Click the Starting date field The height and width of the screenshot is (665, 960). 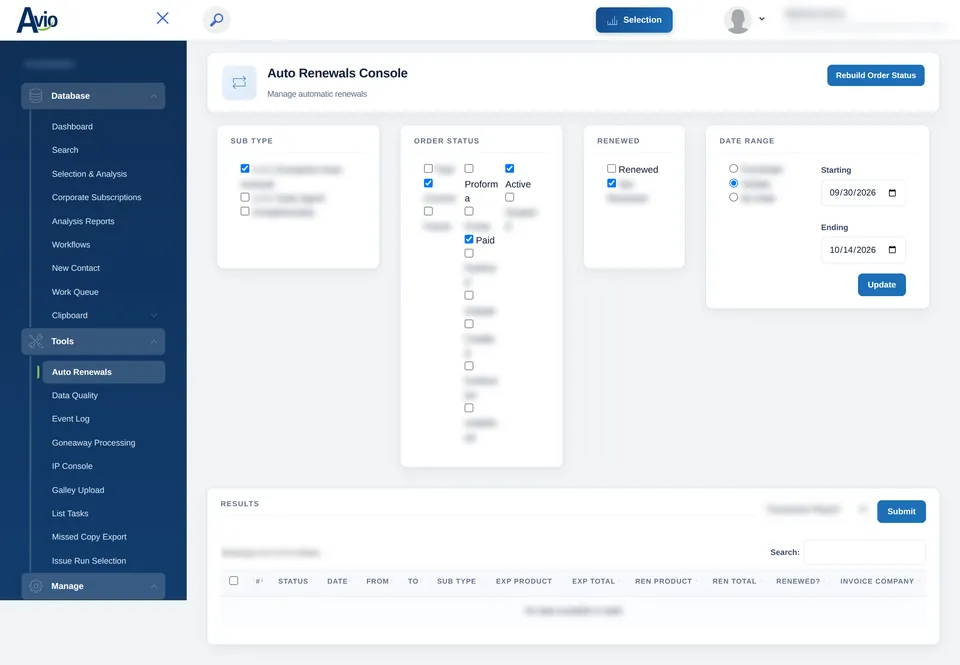pos(863,193)
